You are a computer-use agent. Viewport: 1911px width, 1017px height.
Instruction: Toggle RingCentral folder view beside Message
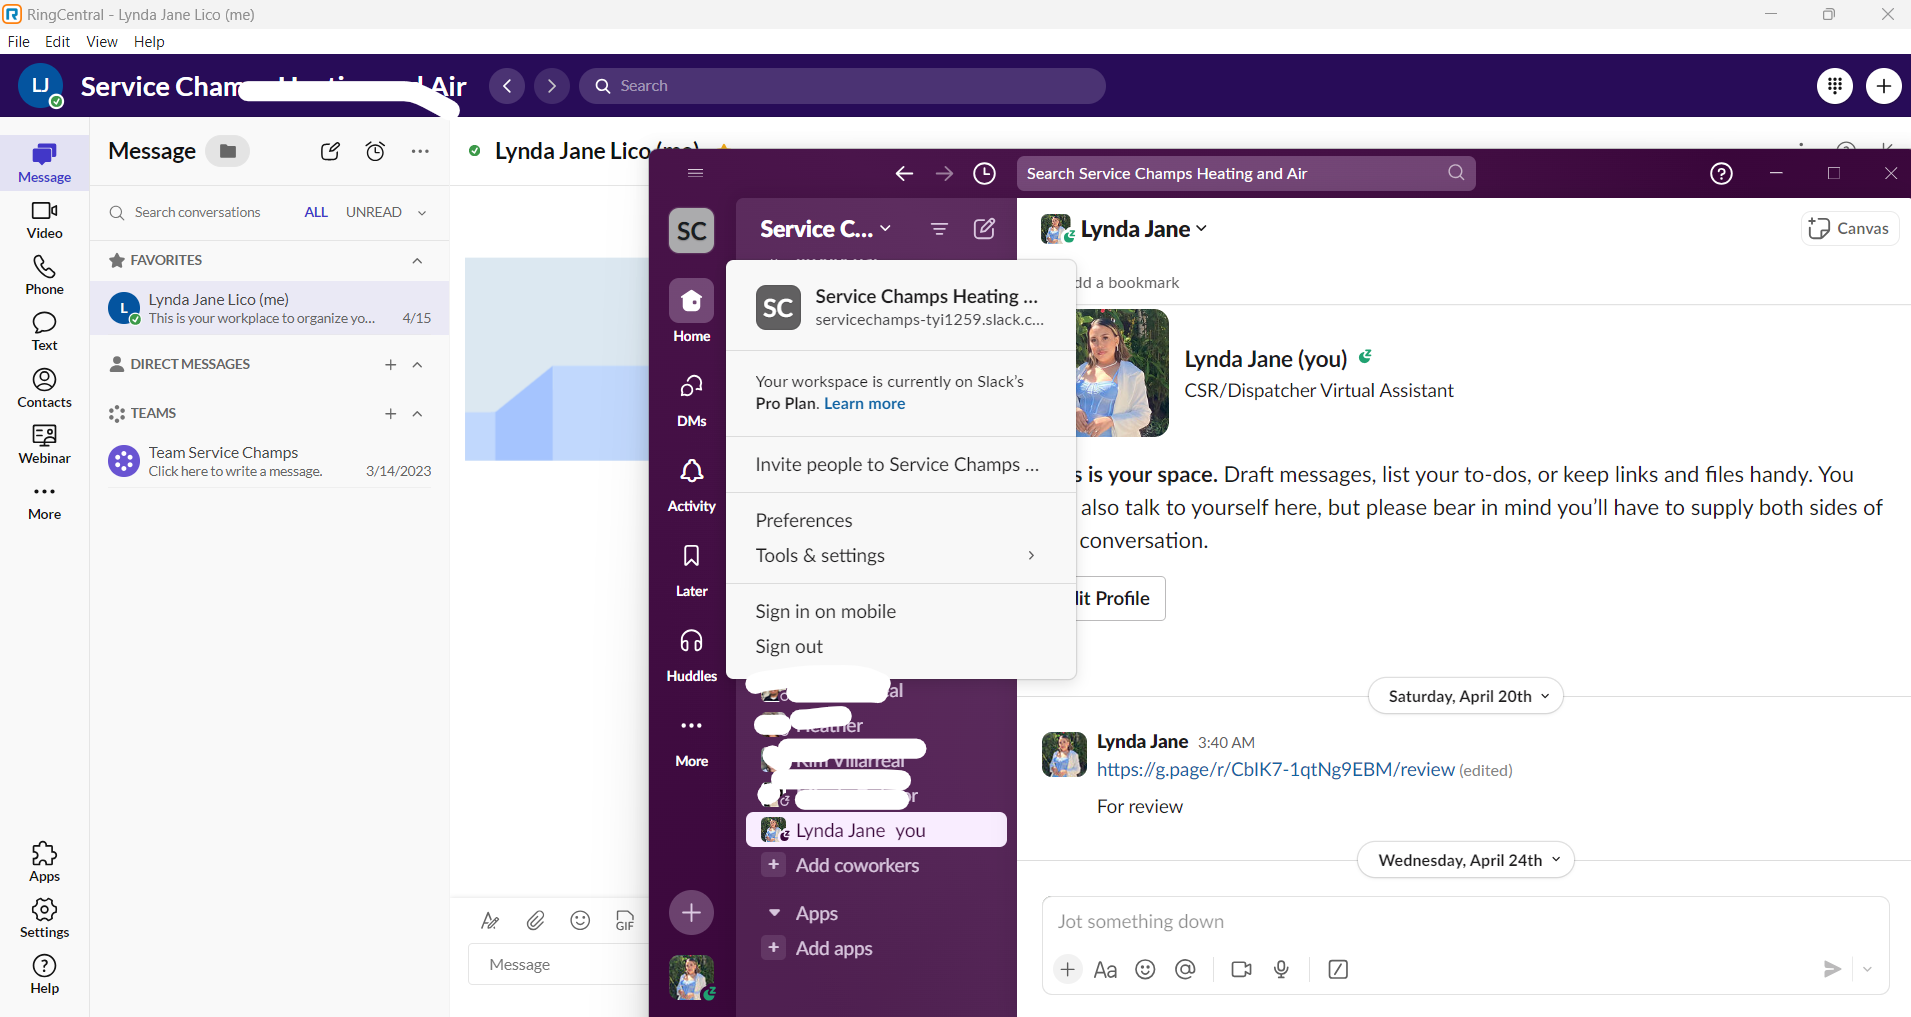tap(228, 151)
